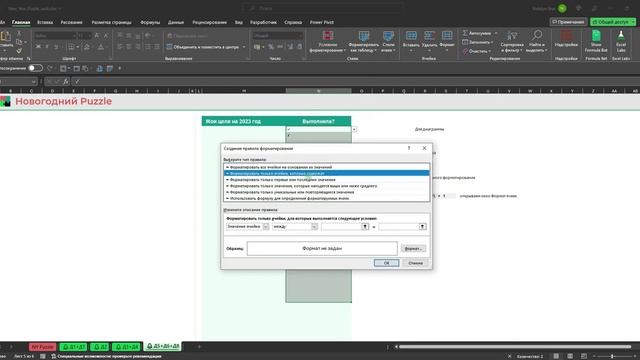Click the Delete cells icon

[x=429, y=36]
